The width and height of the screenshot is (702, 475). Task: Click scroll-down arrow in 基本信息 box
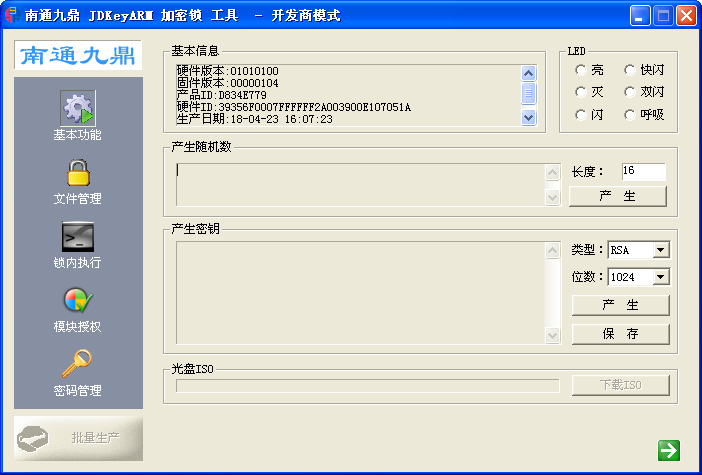[x=529, y=118]
